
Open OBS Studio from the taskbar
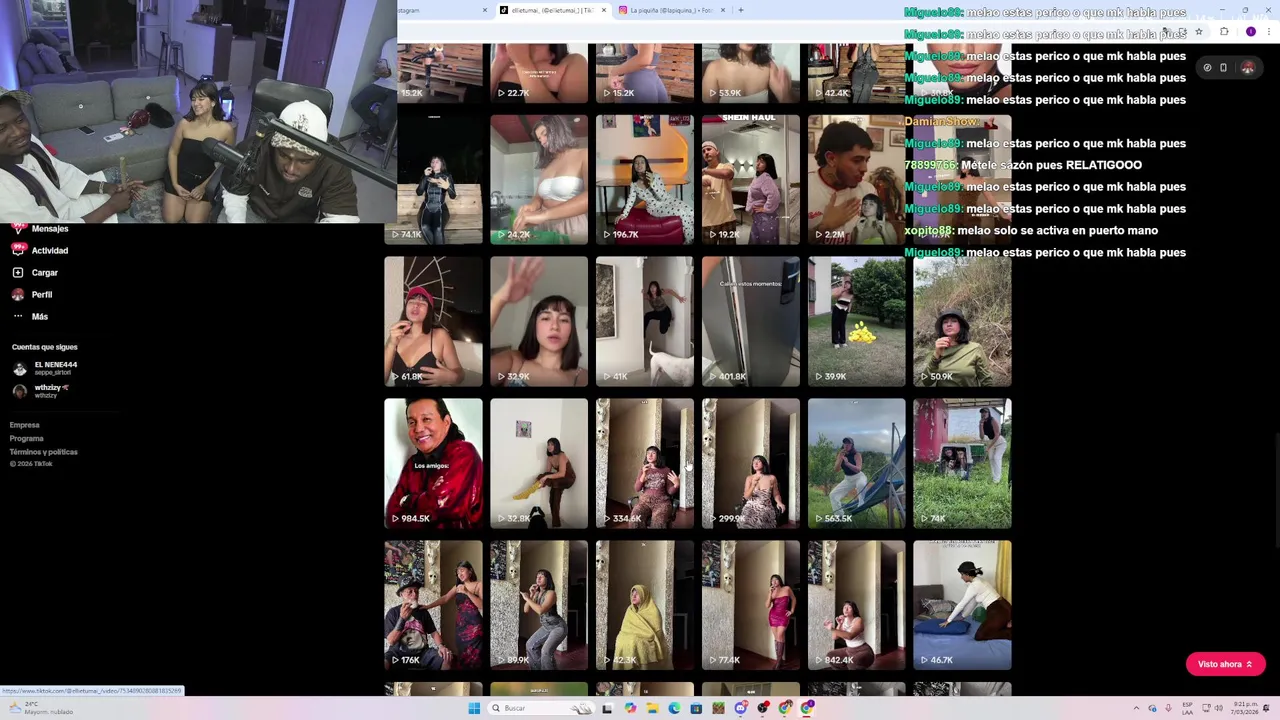click(763, 708)
